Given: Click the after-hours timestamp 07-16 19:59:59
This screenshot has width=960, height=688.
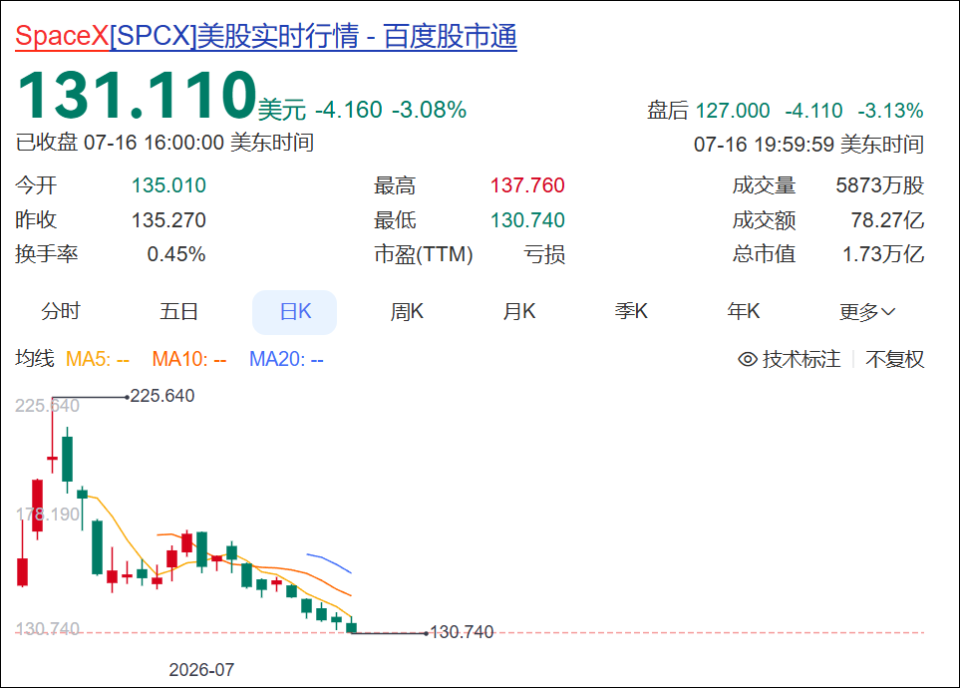Looking at the screenshot, I should [763, 145].
